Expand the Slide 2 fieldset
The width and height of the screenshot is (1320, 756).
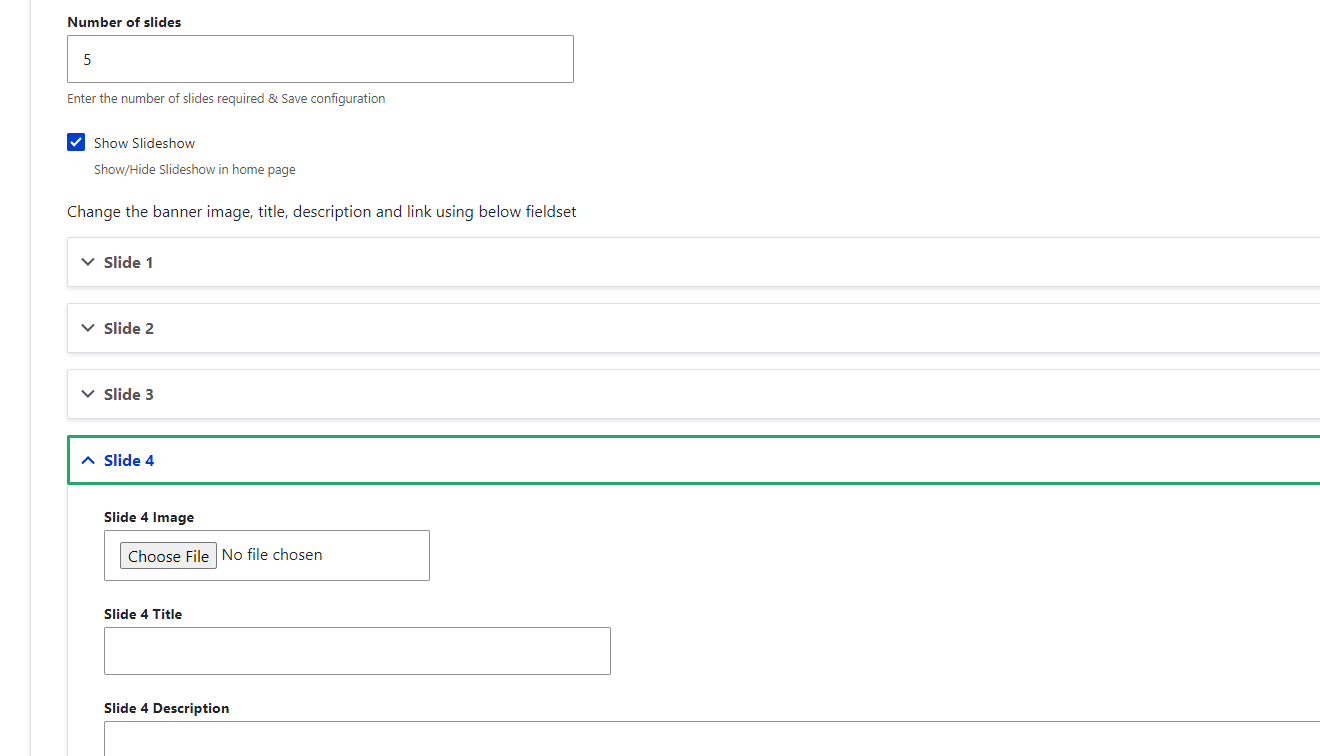128,328
